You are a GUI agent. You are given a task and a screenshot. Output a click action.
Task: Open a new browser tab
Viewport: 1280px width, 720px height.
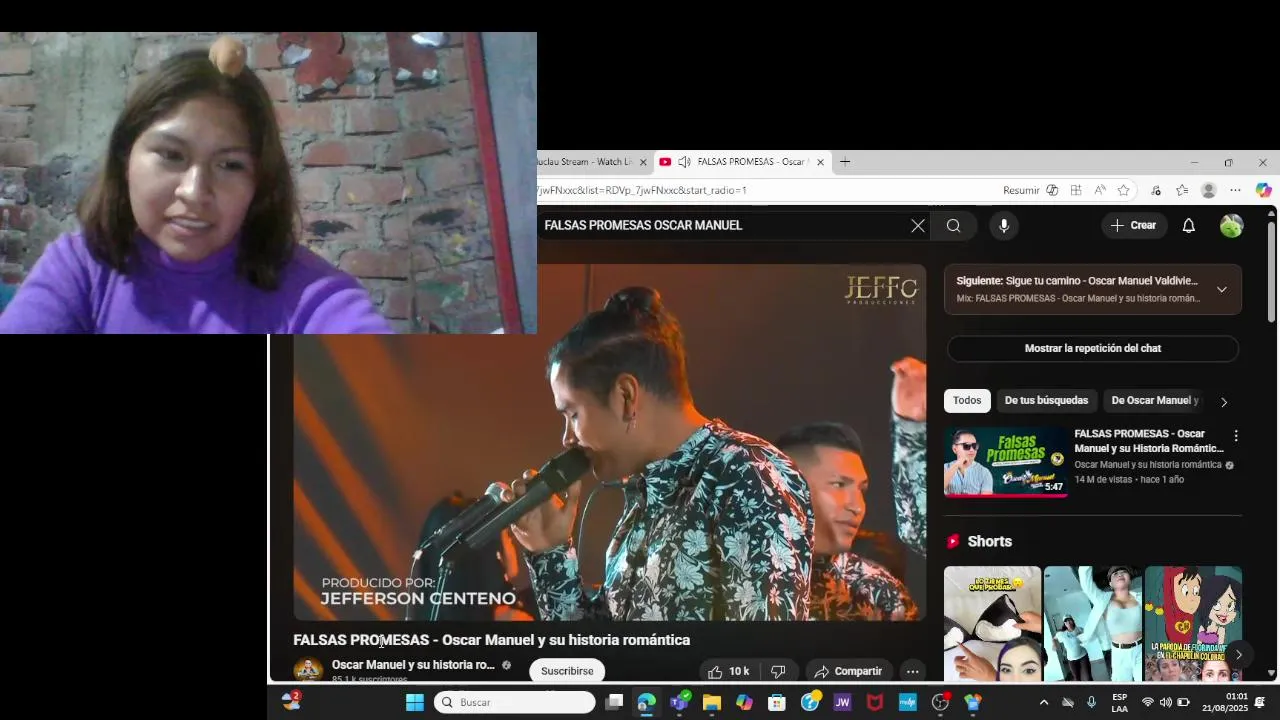click(845, 162)
